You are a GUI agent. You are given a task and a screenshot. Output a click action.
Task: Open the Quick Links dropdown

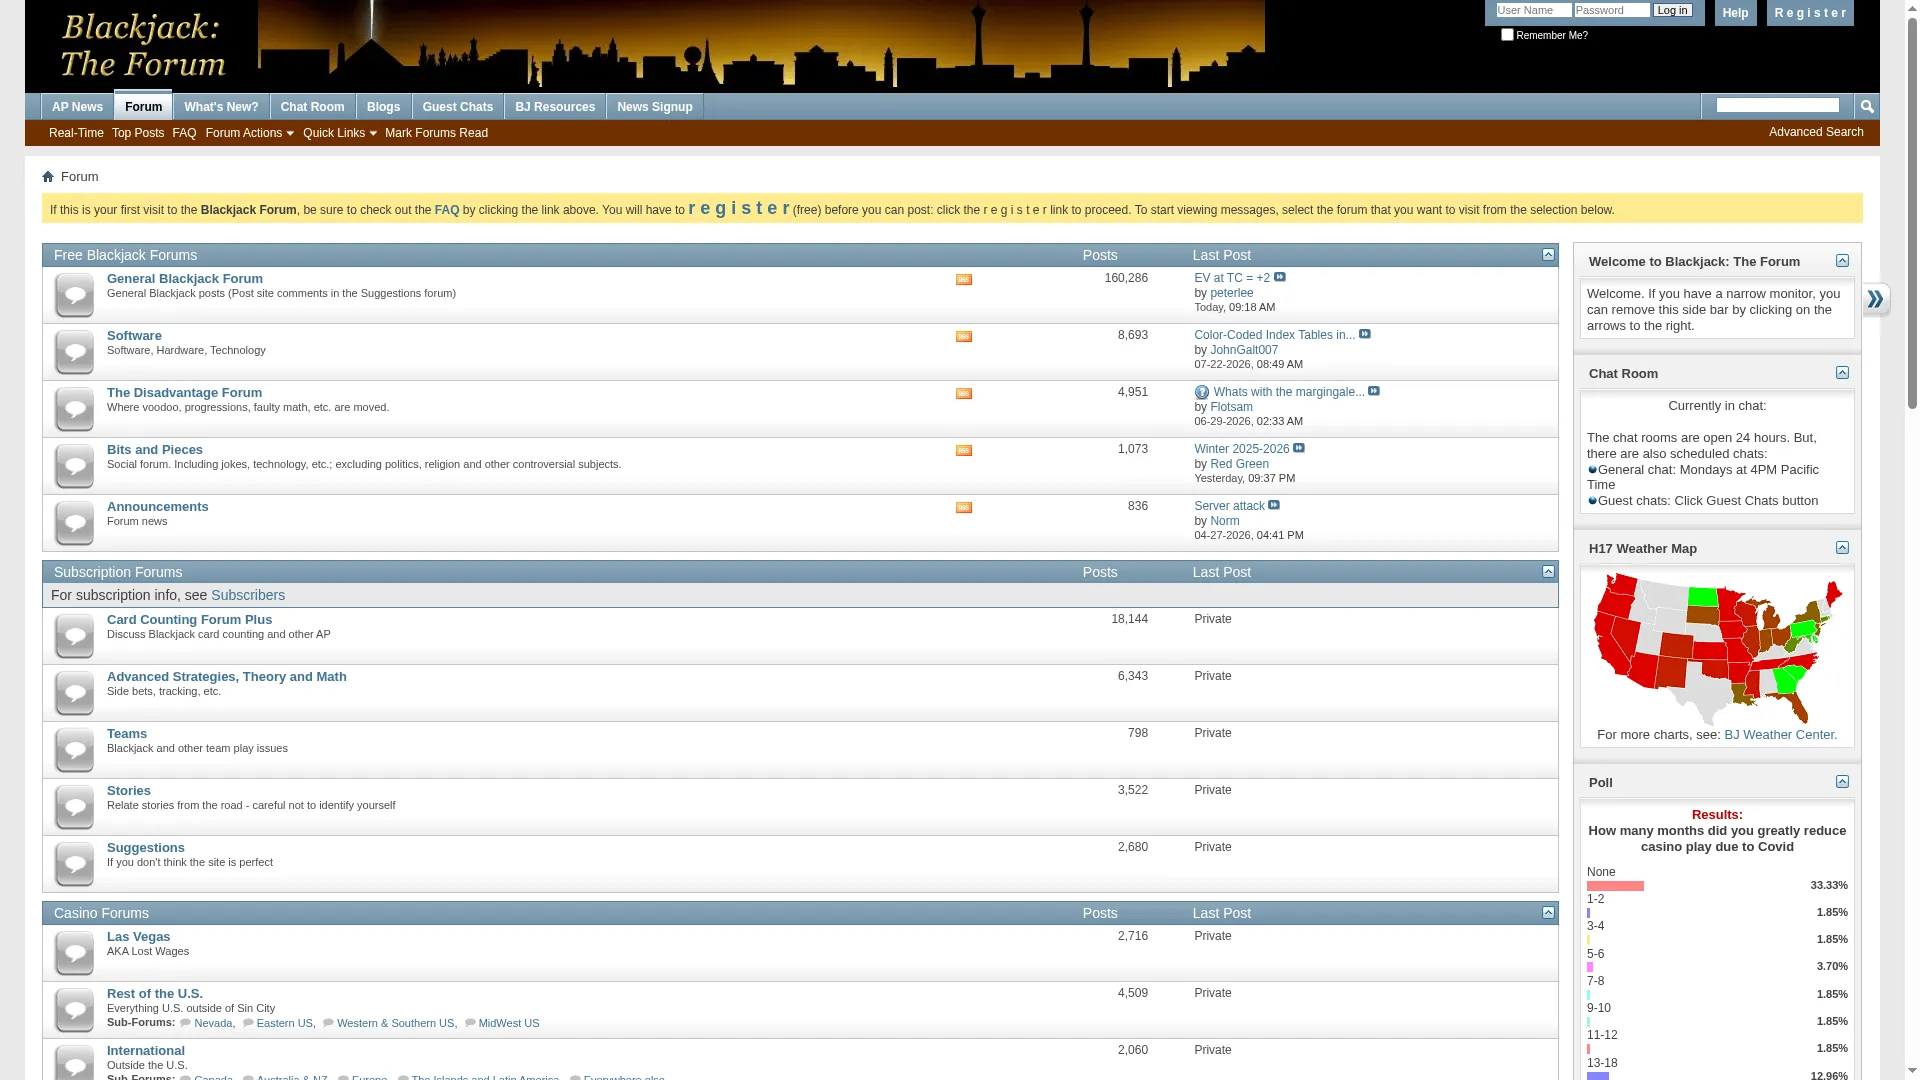point(339,133)
